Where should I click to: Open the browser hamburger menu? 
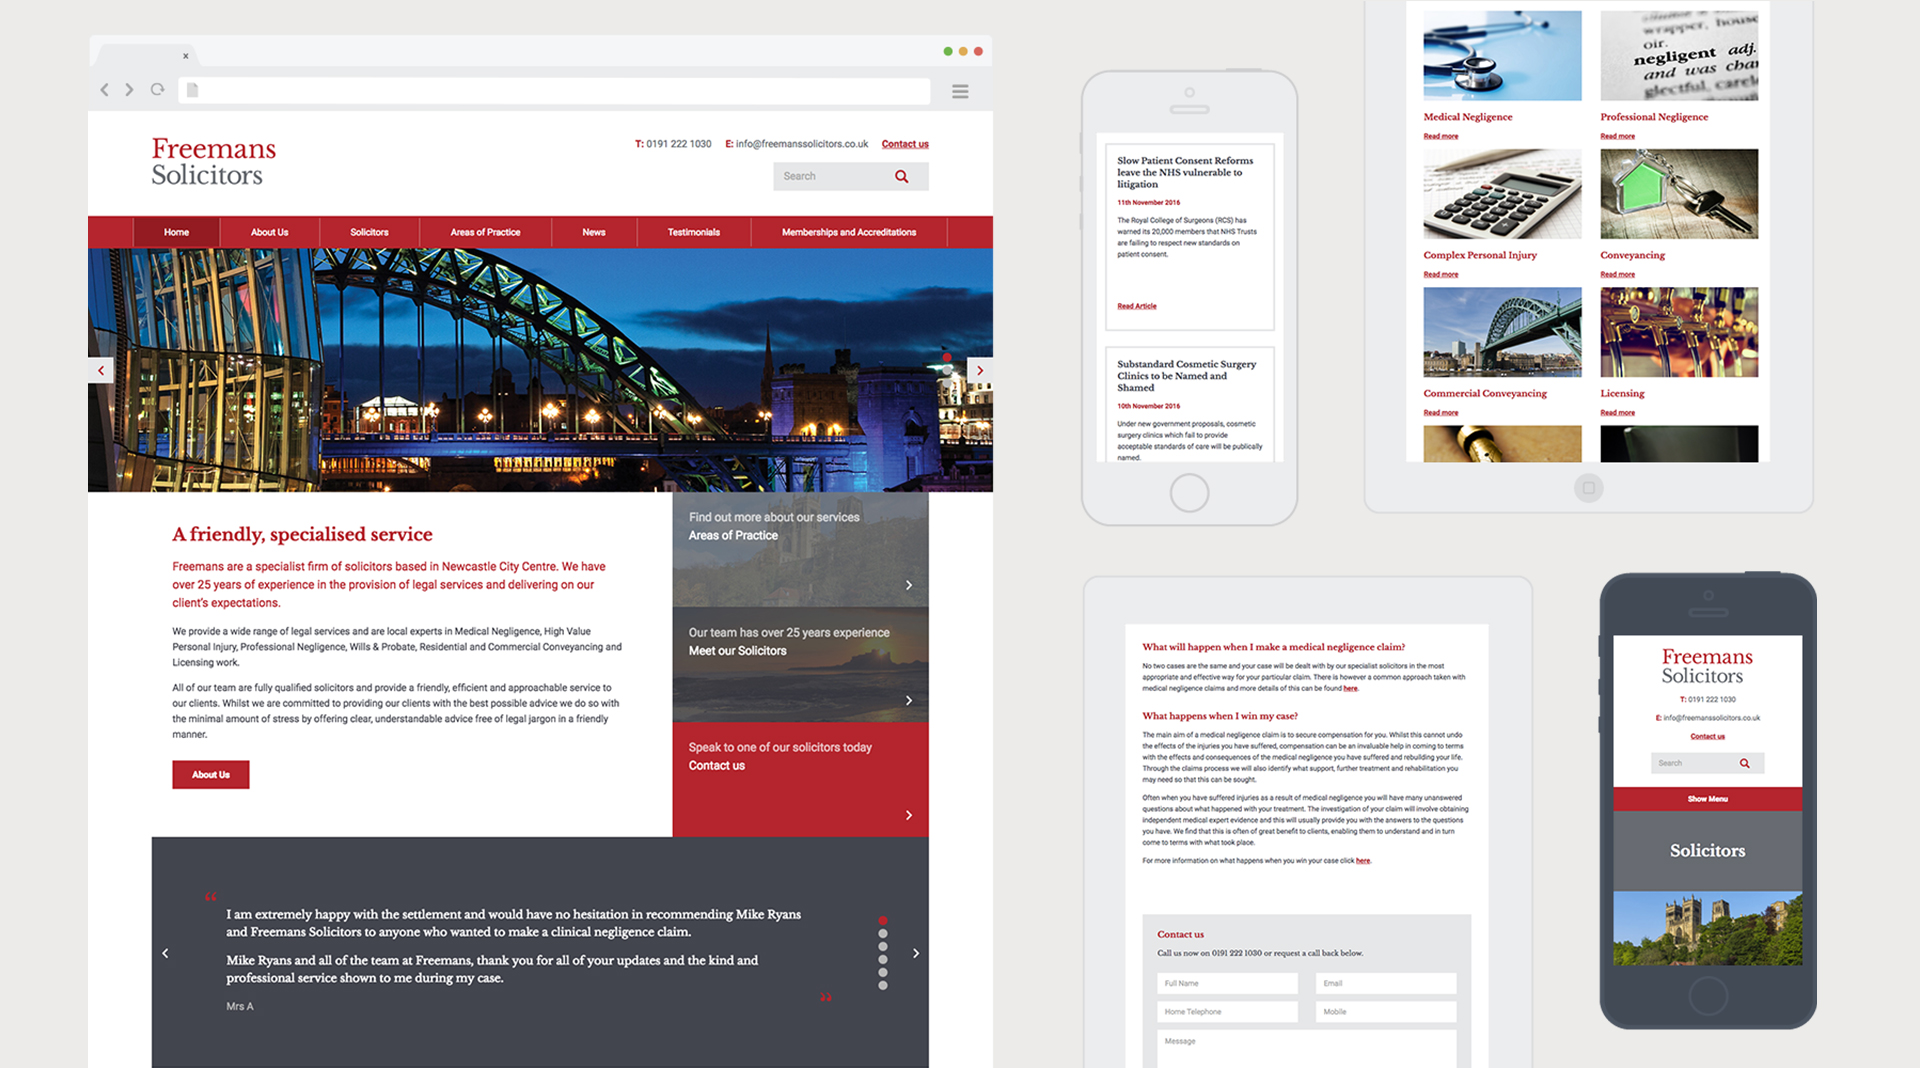point(960,91)
